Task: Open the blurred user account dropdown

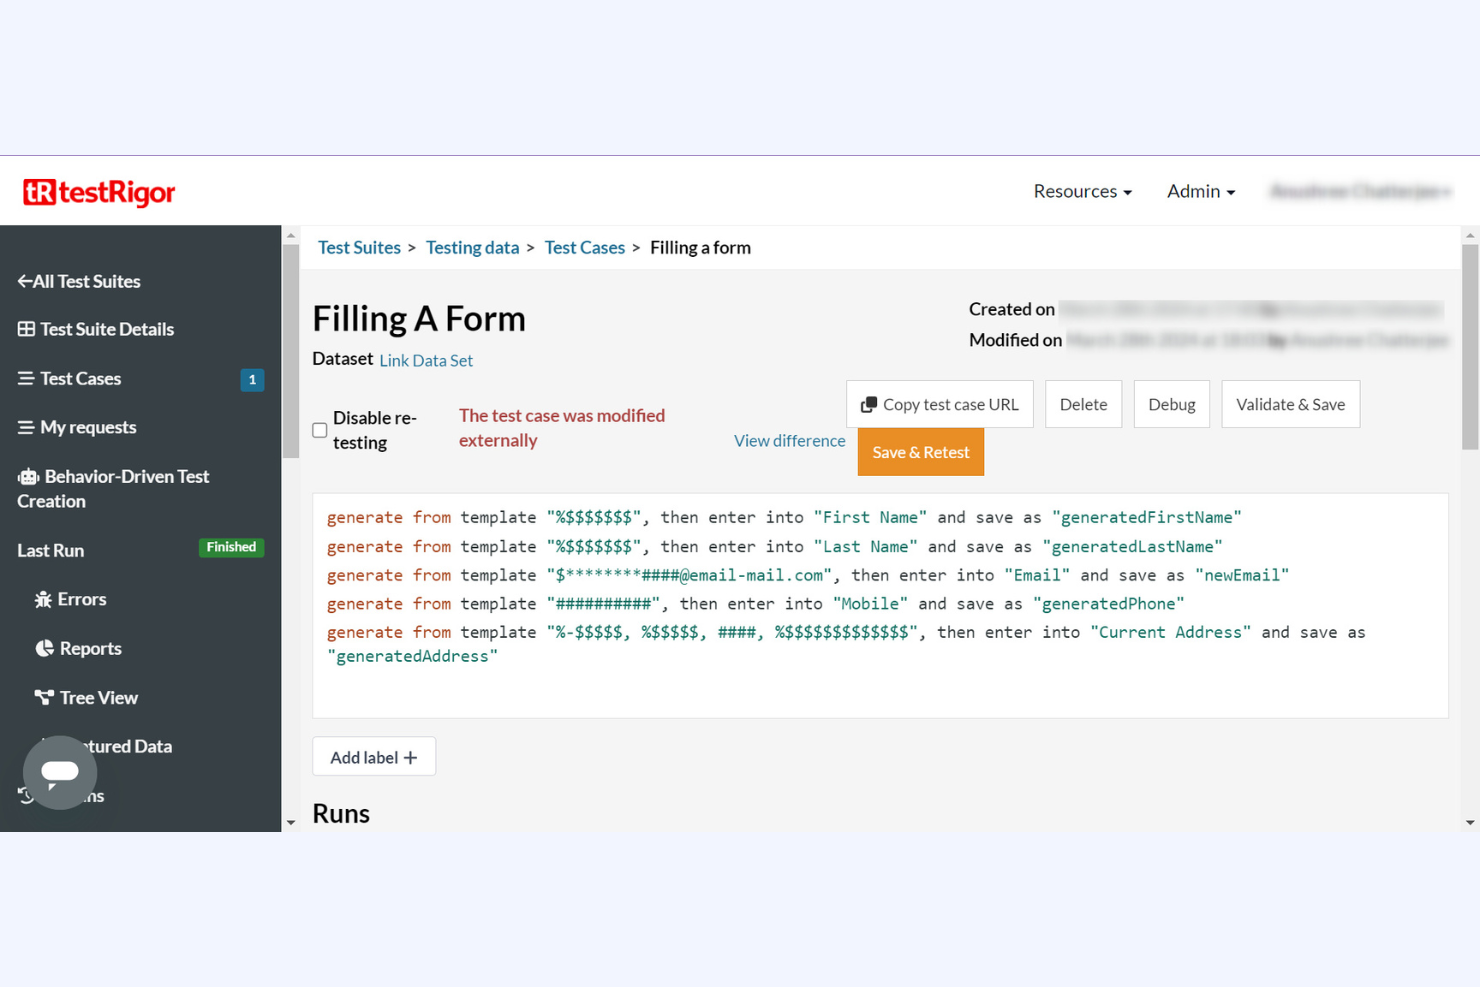Action: pos(1359,191)
